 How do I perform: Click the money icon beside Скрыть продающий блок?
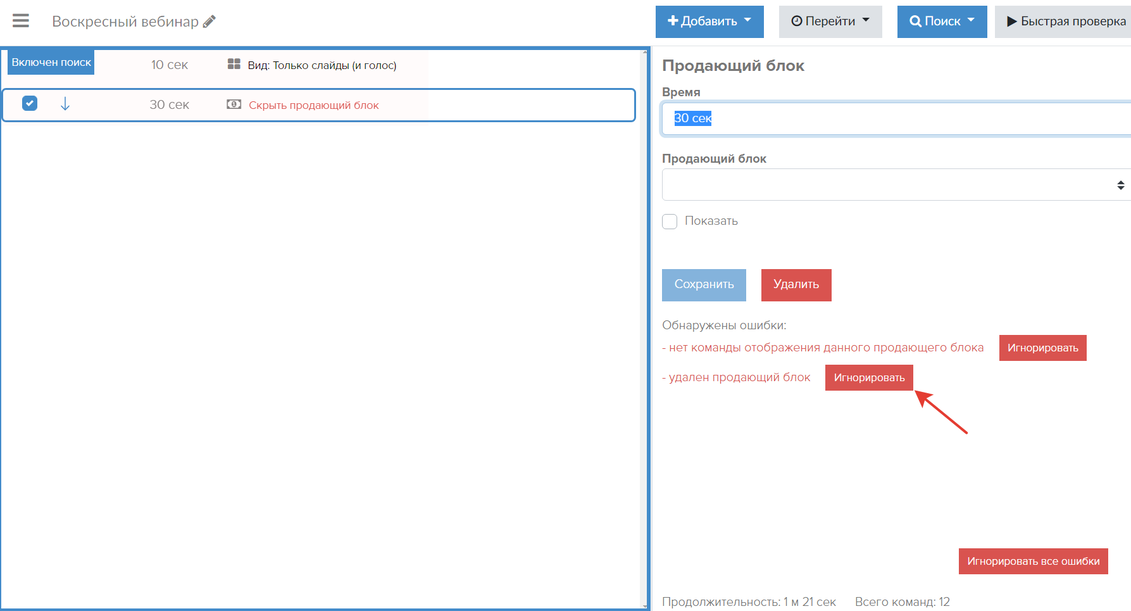coord(234,105)
